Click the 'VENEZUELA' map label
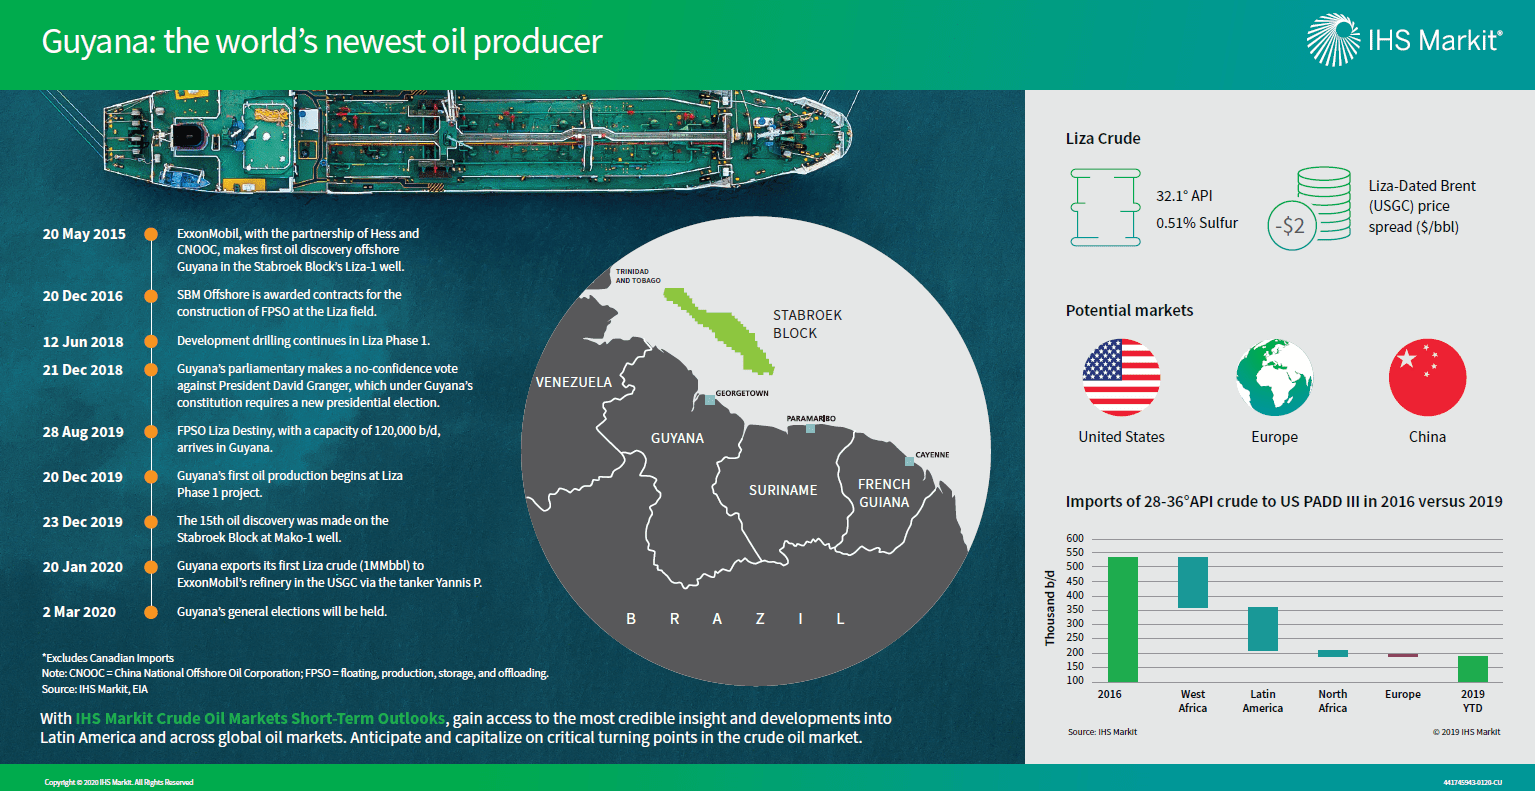Screen dimensions: 1535x791 (x=574, y=382)
